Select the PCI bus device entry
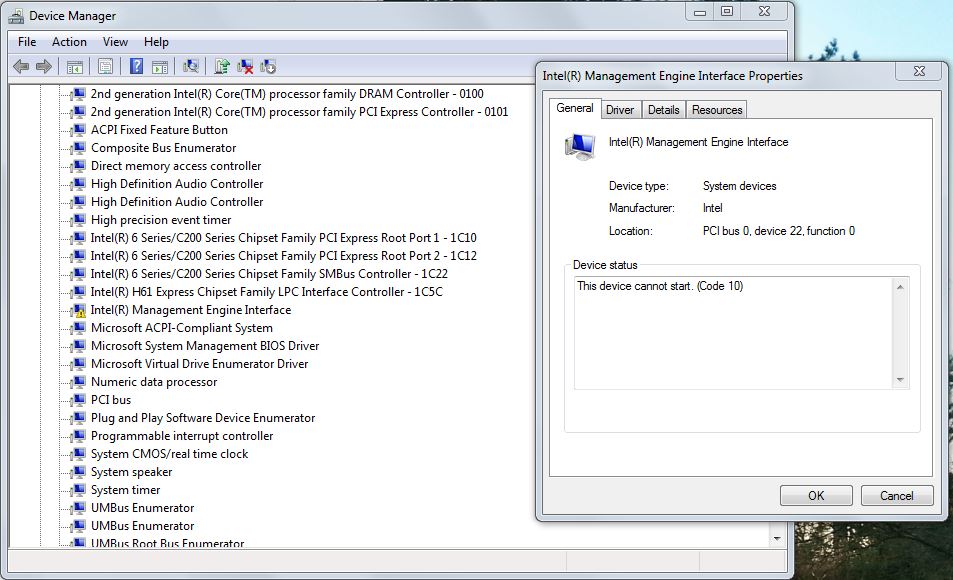953x580 pixels. click(x=110, y=400)
